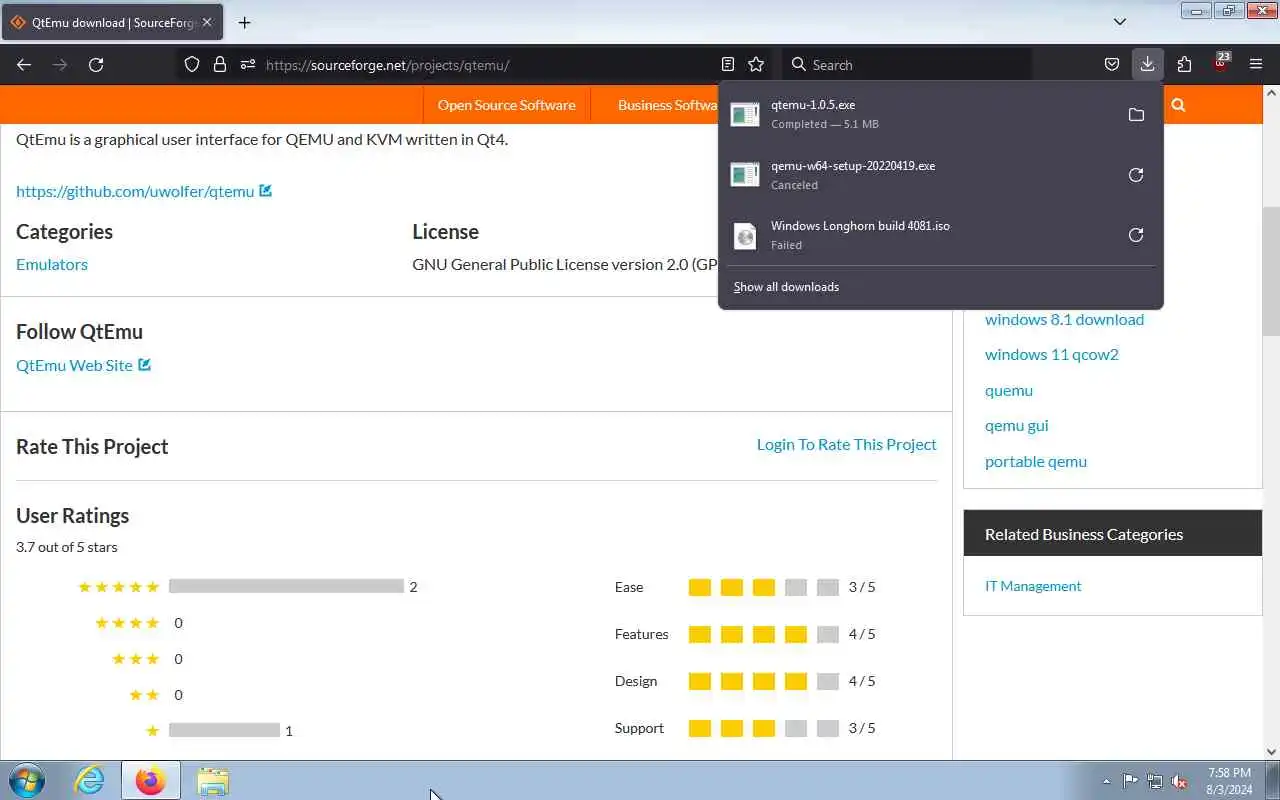Open the windows 8.1 download link
The height and width of the screenshot is (800, 1280).
[1064, 319]
